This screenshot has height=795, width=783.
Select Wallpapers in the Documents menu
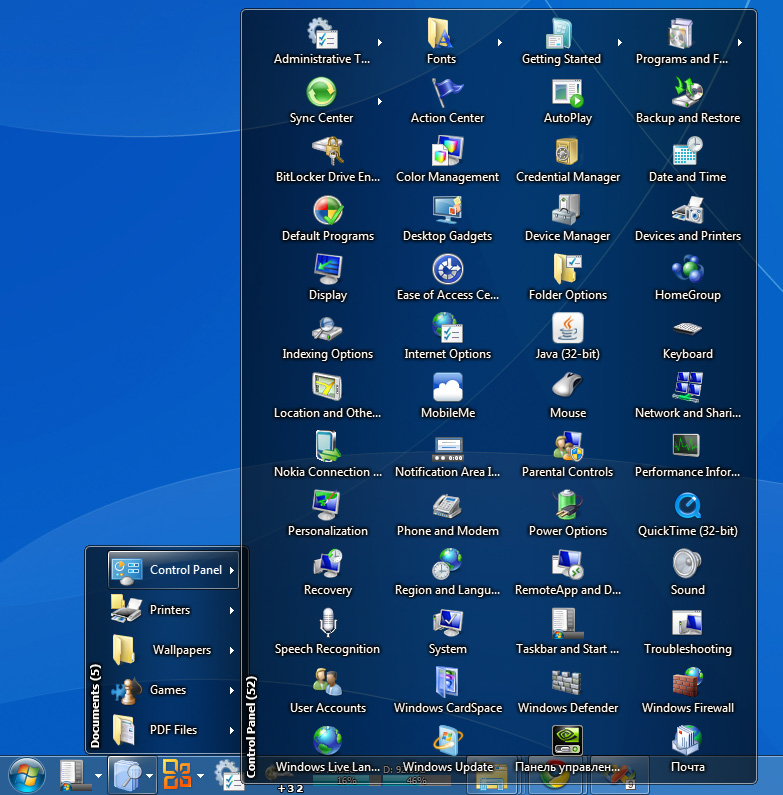point(181,650)
